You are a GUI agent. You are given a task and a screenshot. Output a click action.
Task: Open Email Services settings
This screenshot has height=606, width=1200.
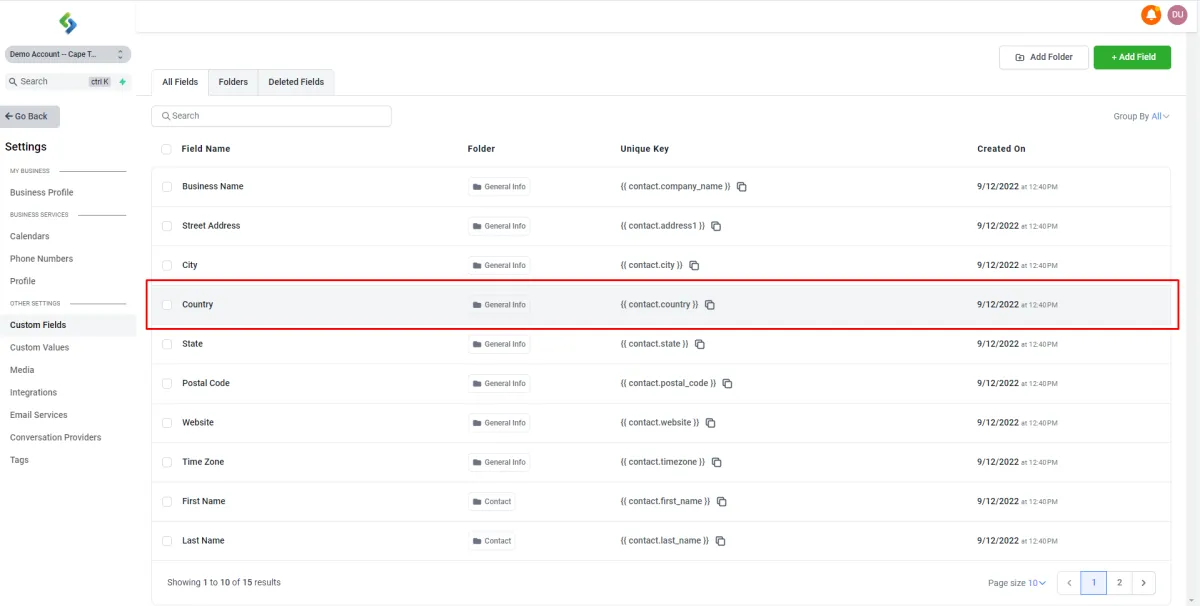pyautogui.click(x=39, y=415)
